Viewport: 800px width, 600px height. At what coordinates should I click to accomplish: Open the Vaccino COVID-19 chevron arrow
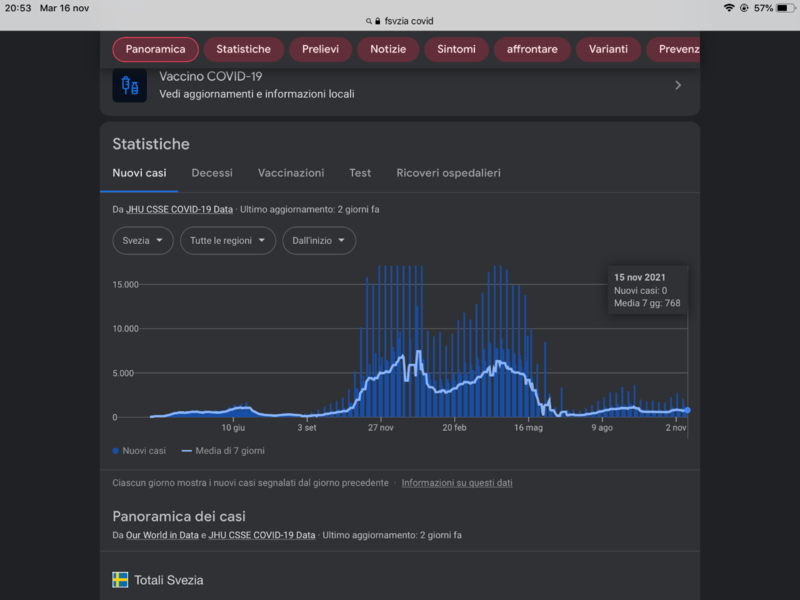[x=677, y=85]
